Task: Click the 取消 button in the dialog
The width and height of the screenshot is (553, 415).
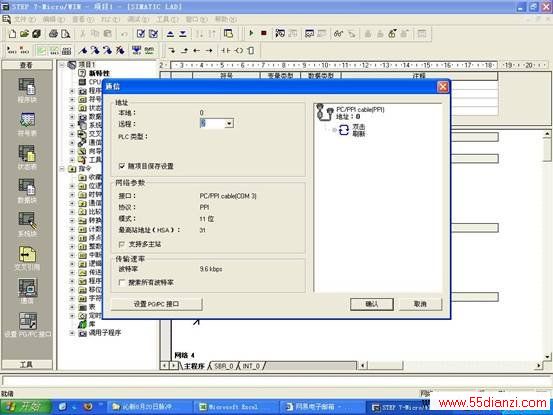Action: point(420,304)
